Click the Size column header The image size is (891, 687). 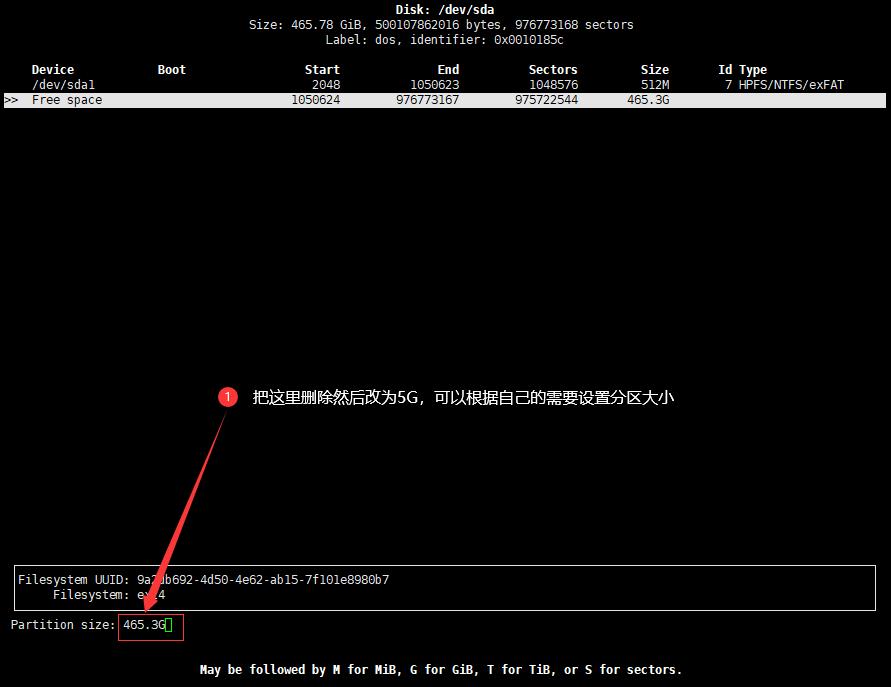point(655,69)
